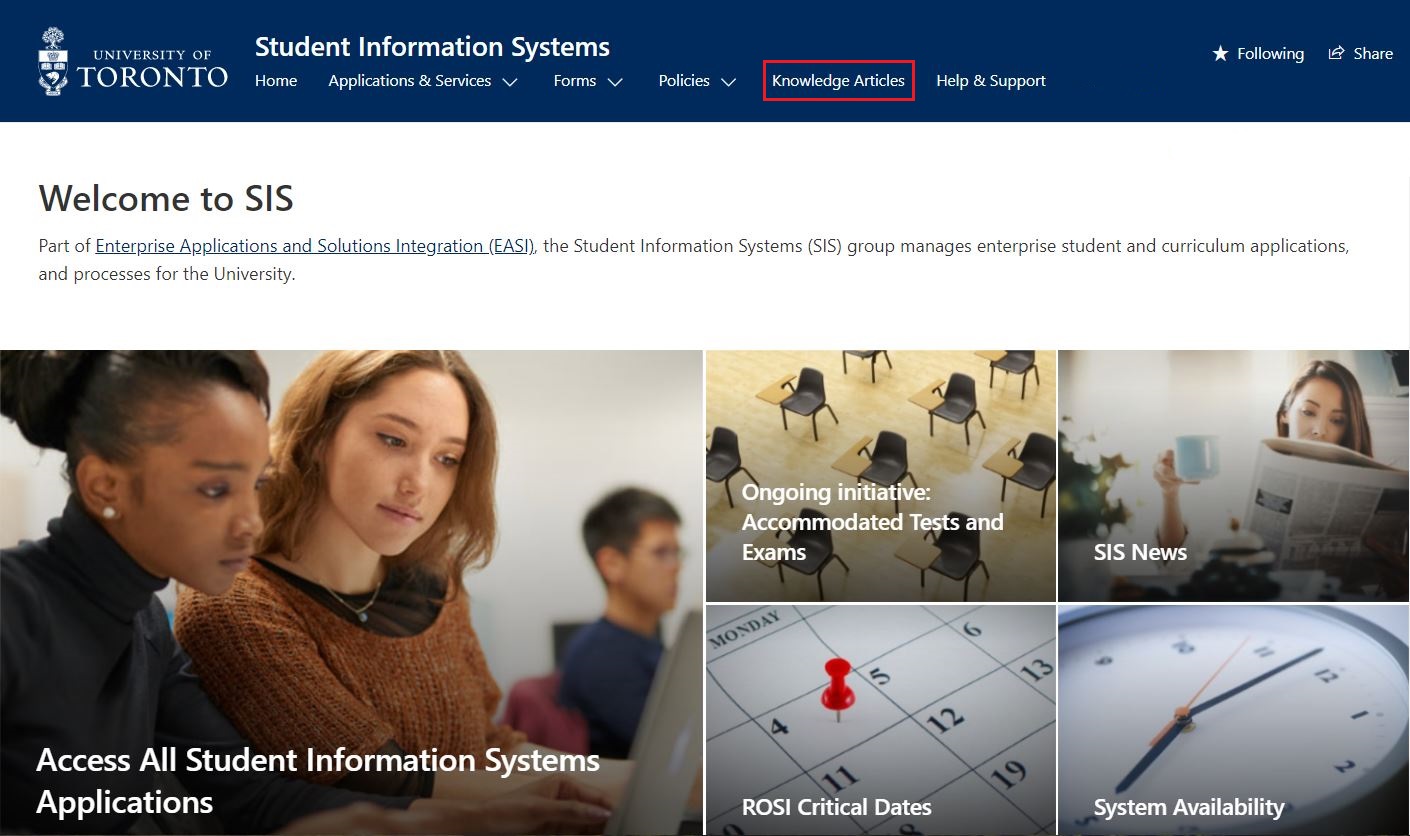Click the Share arrow icon
This screenshot has width=1410, height=836.
click(x=1336, y=53)
